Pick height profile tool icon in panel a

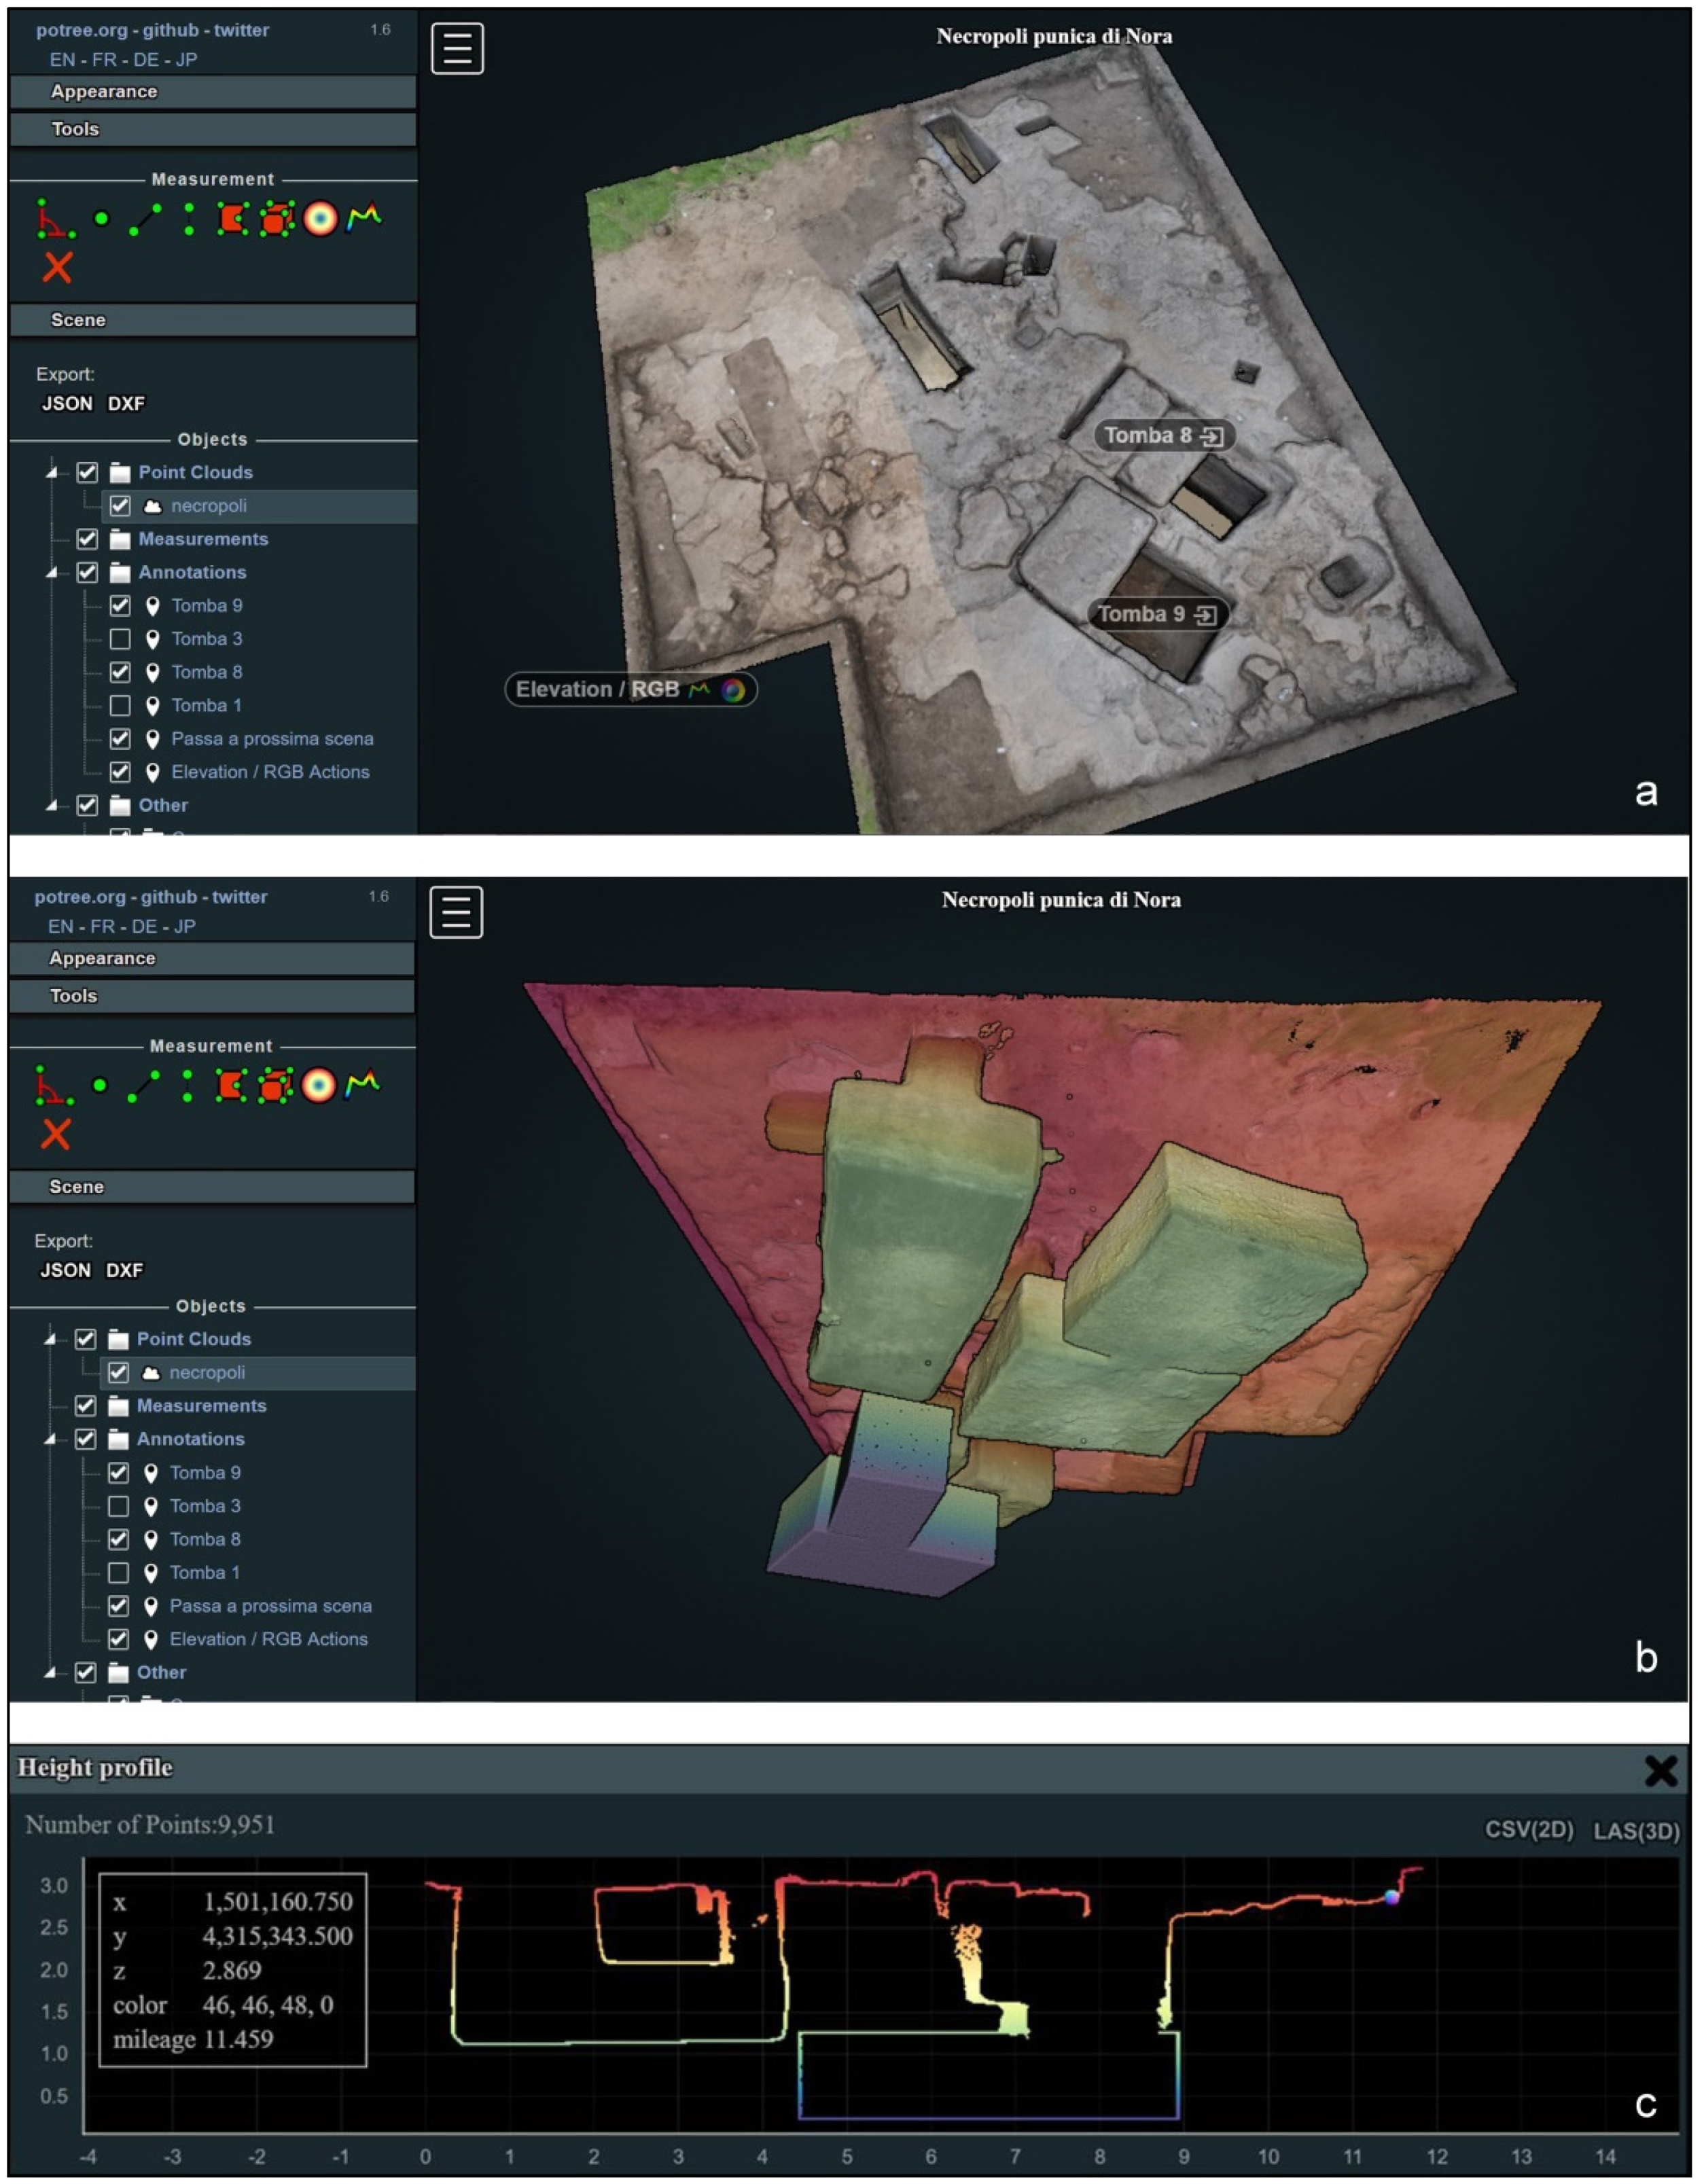[364, 216]
